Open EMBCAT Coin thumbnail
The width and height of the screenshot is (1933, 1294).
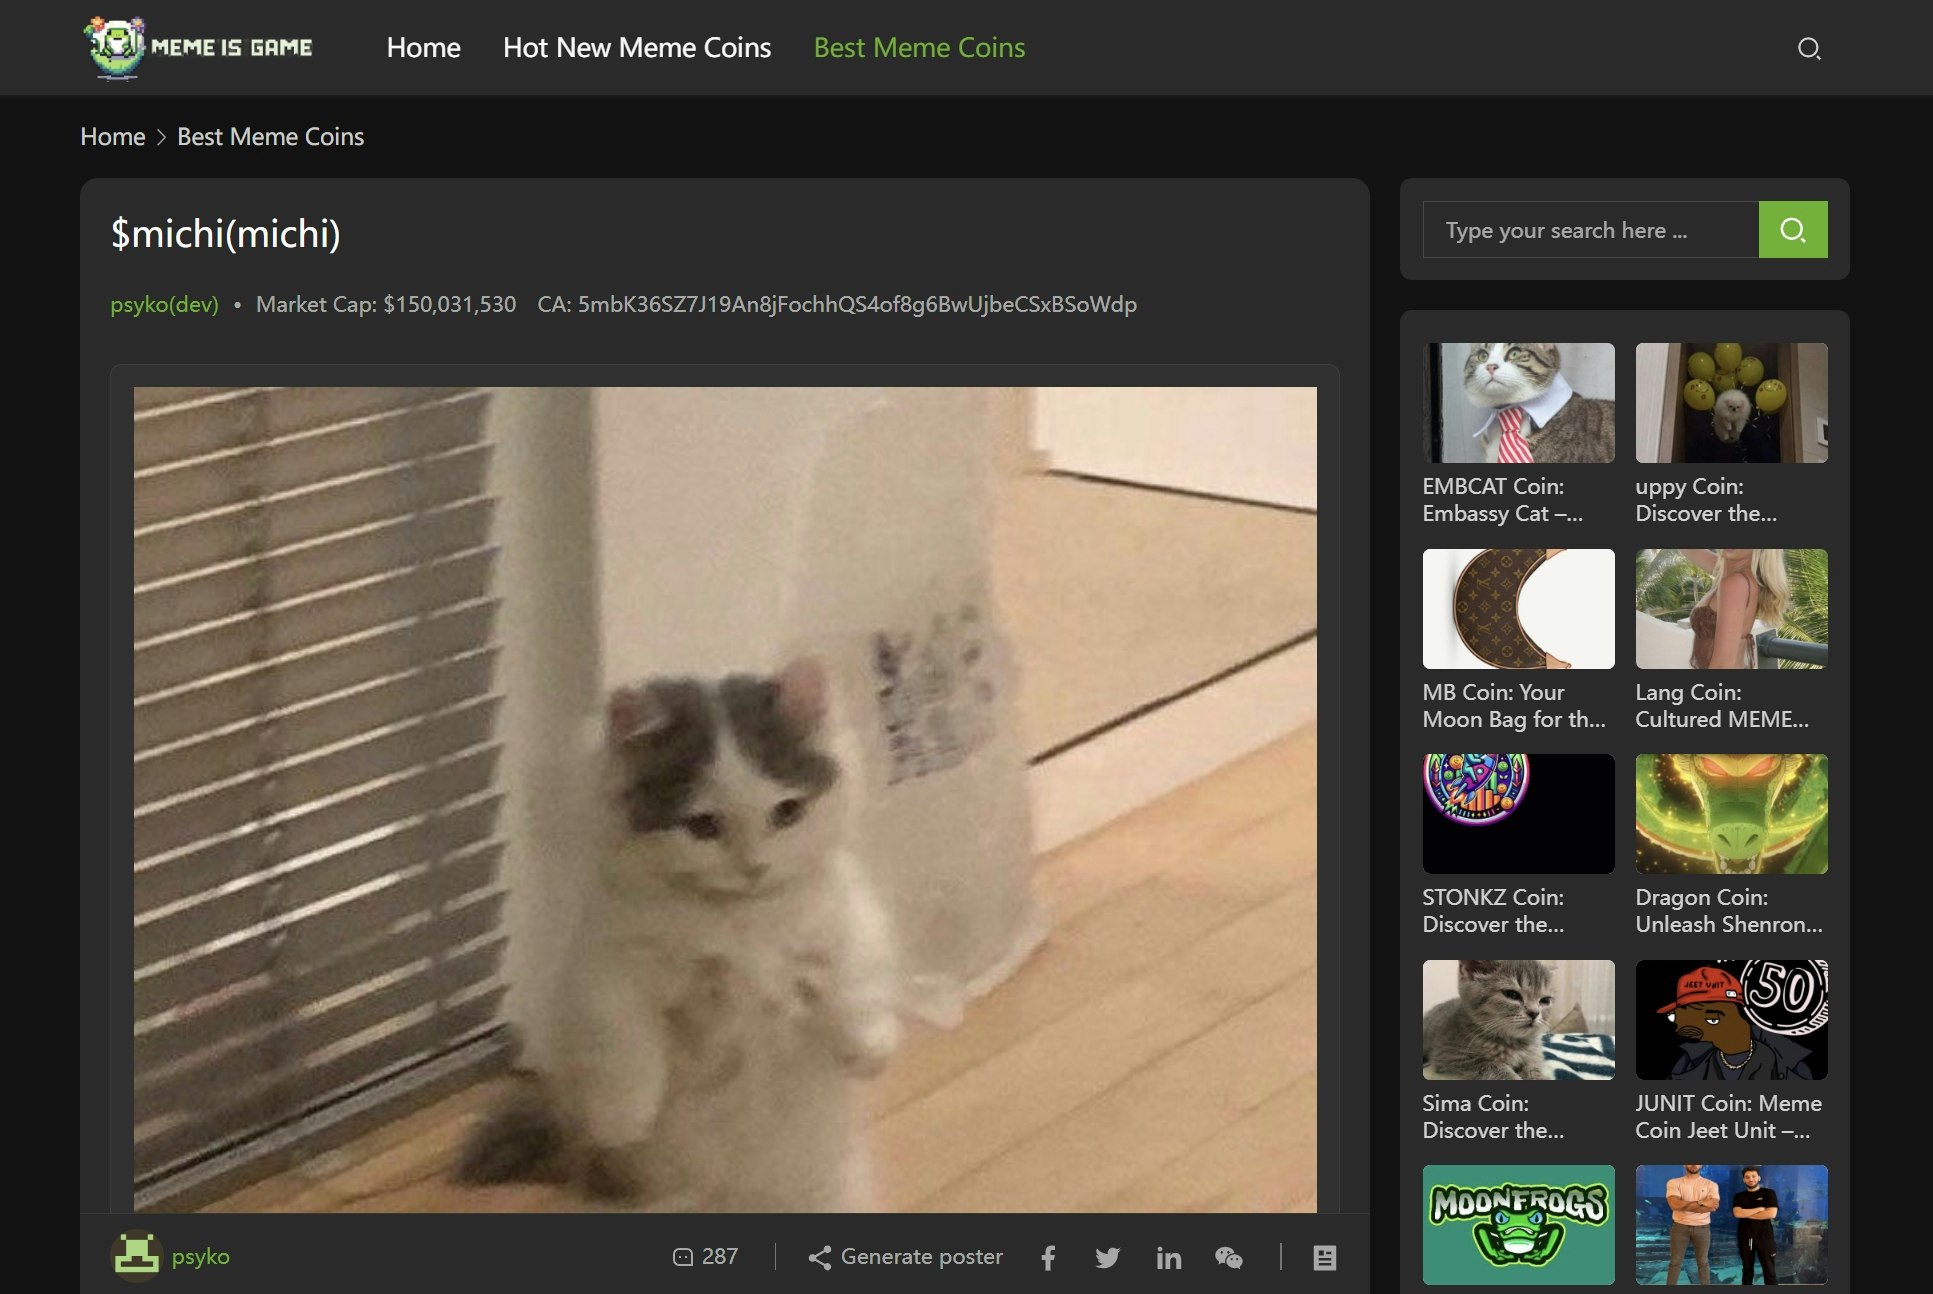click(x=1518, y=403)
